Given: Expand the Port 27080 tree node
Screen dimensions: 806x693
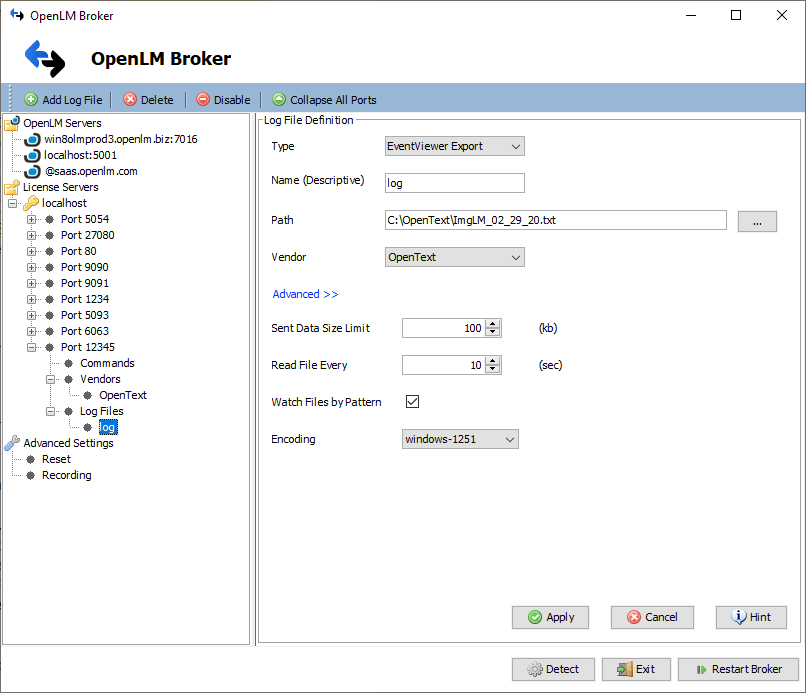Looking at the screenshot, I should click(32, 235).
